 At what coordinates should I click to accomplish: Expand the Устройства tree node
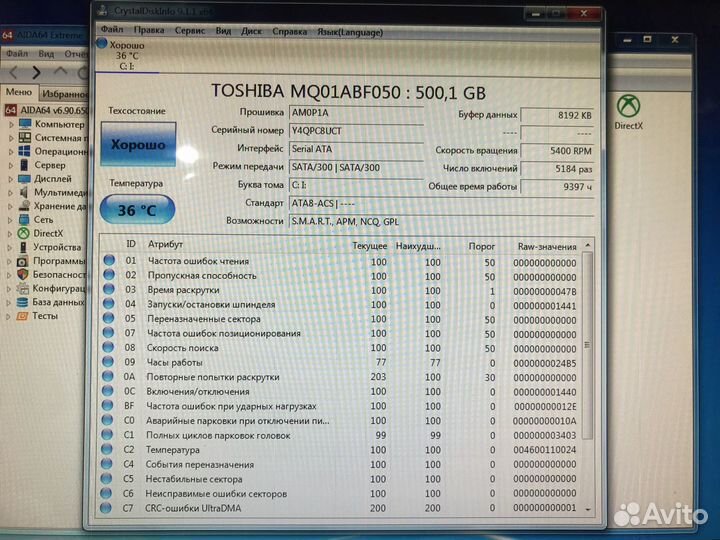click(x=10, y=247)
